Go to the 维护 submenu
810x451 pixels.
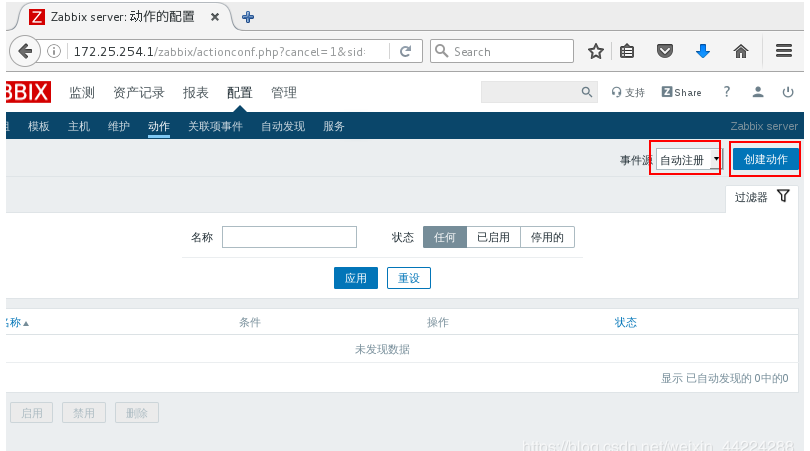(x=119, y=126)
